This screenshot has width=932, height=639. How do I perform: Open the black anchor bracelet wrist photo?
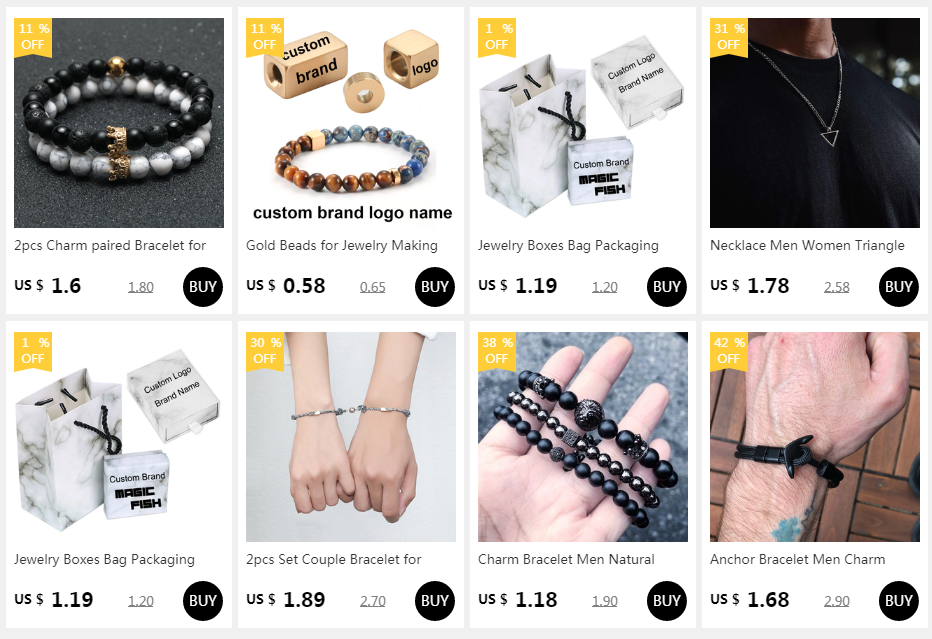point(814,436)
